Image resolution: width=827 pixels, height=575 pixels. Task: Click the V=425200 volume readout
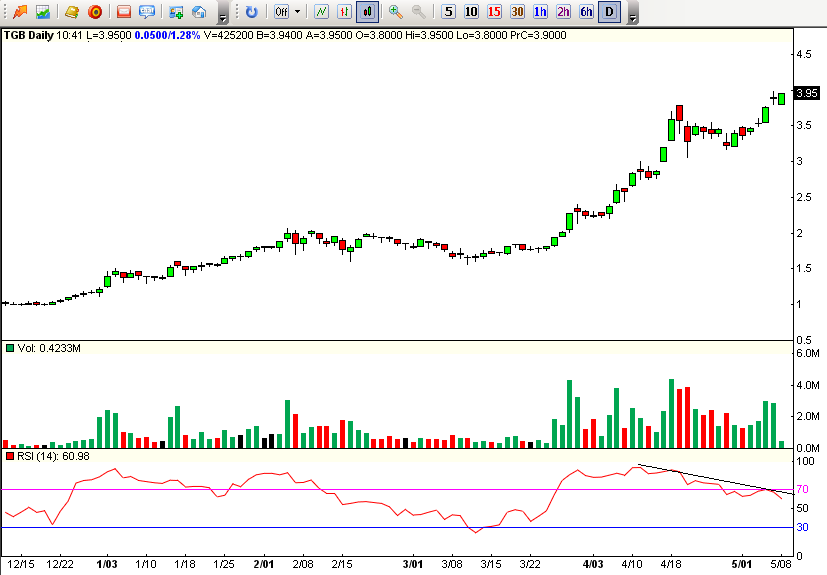coord(228,35)
